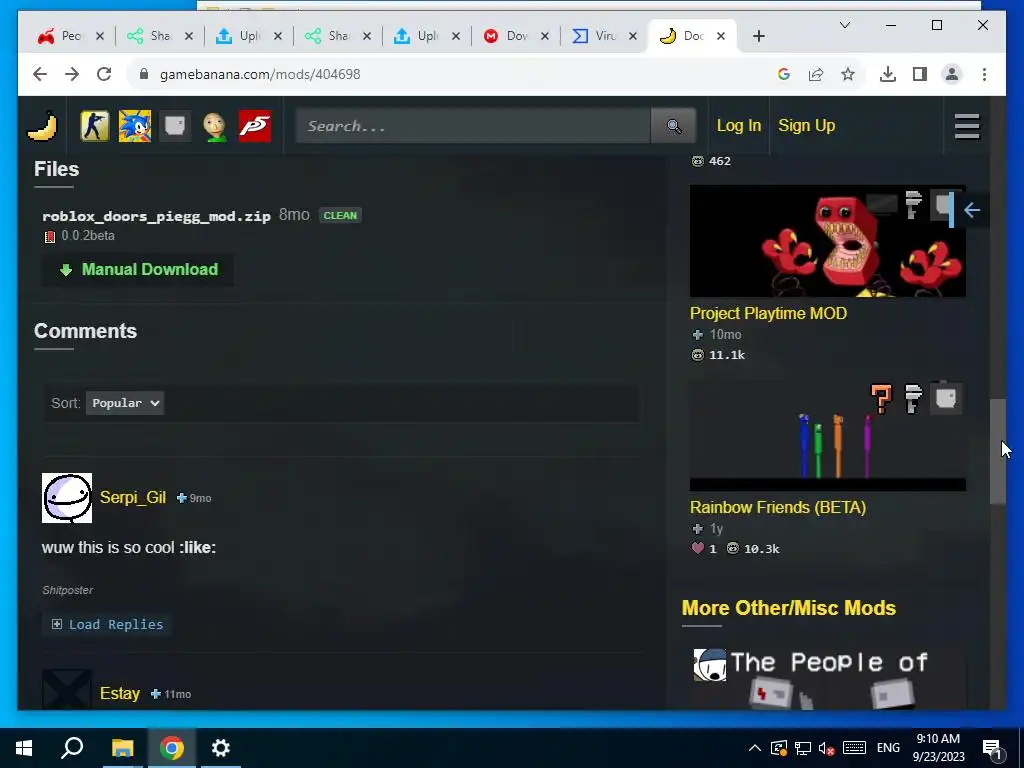Open Chrome side panel icon
This screenshot has height=768, width=1024.
[920, 74]
